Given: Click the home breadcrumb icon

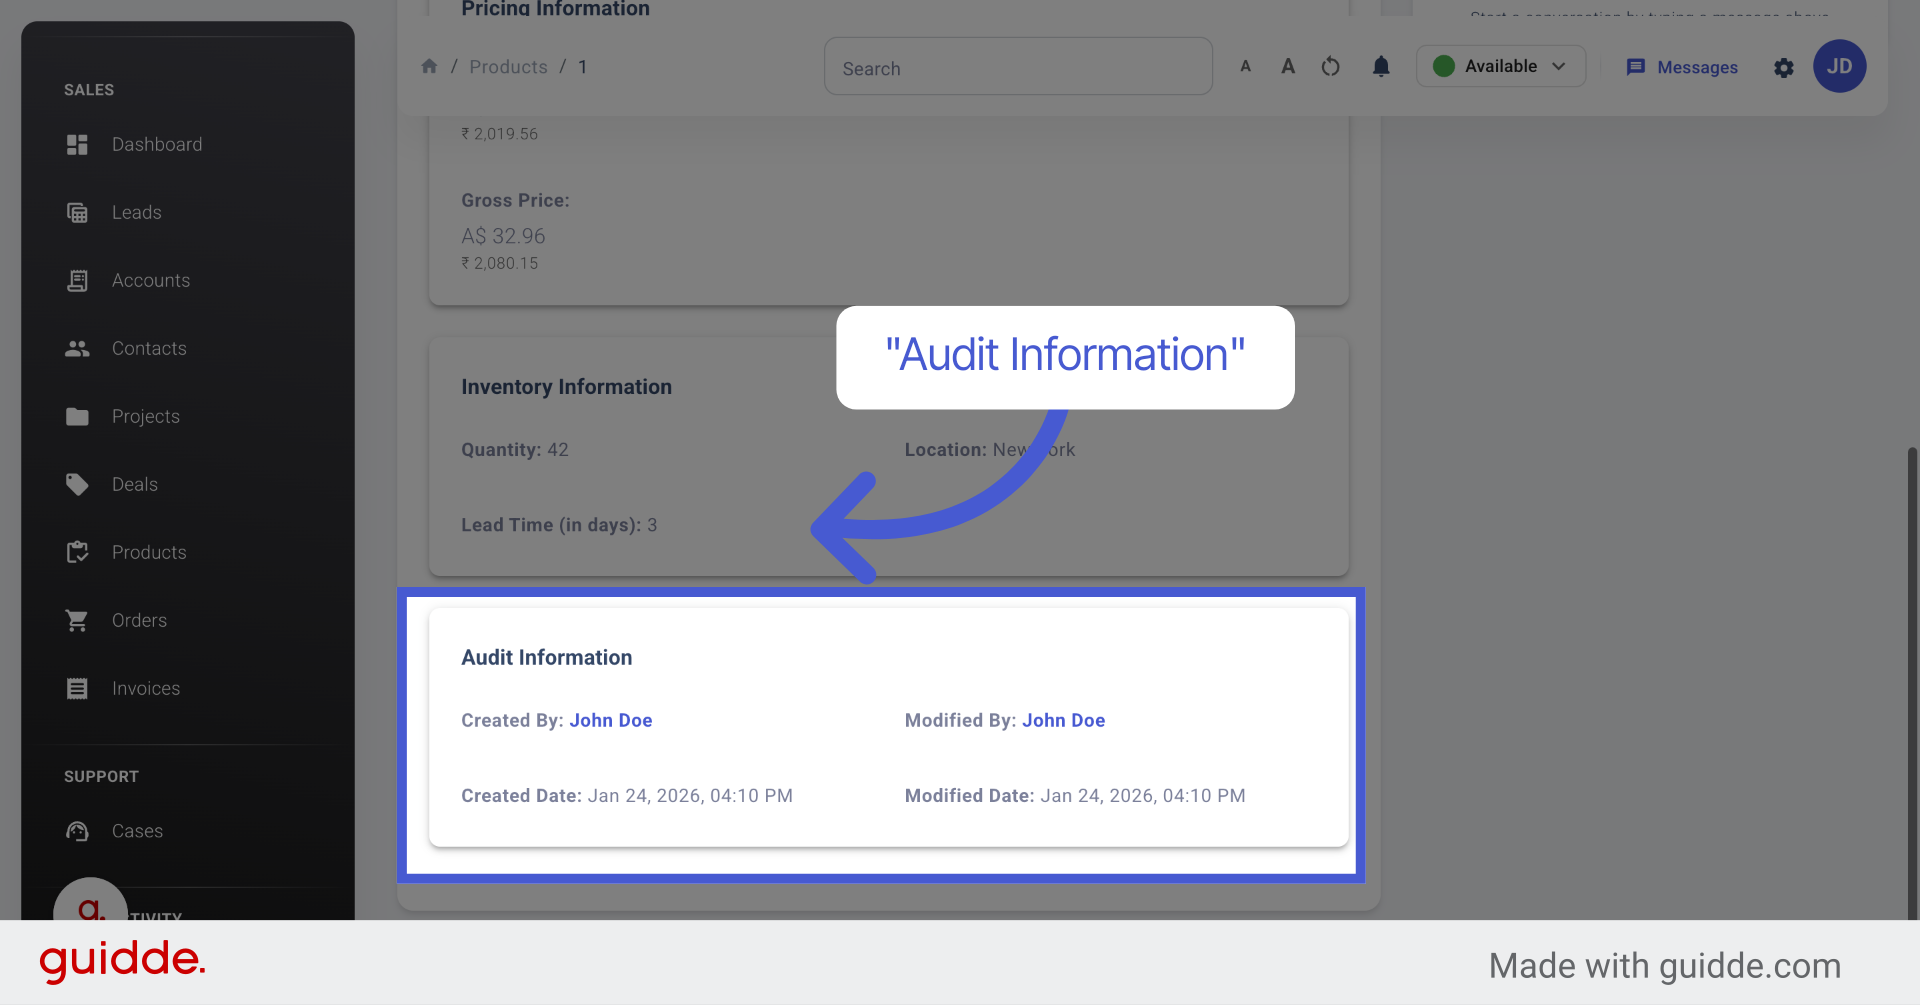Looking at the screenshot, I should pos(429,66).
